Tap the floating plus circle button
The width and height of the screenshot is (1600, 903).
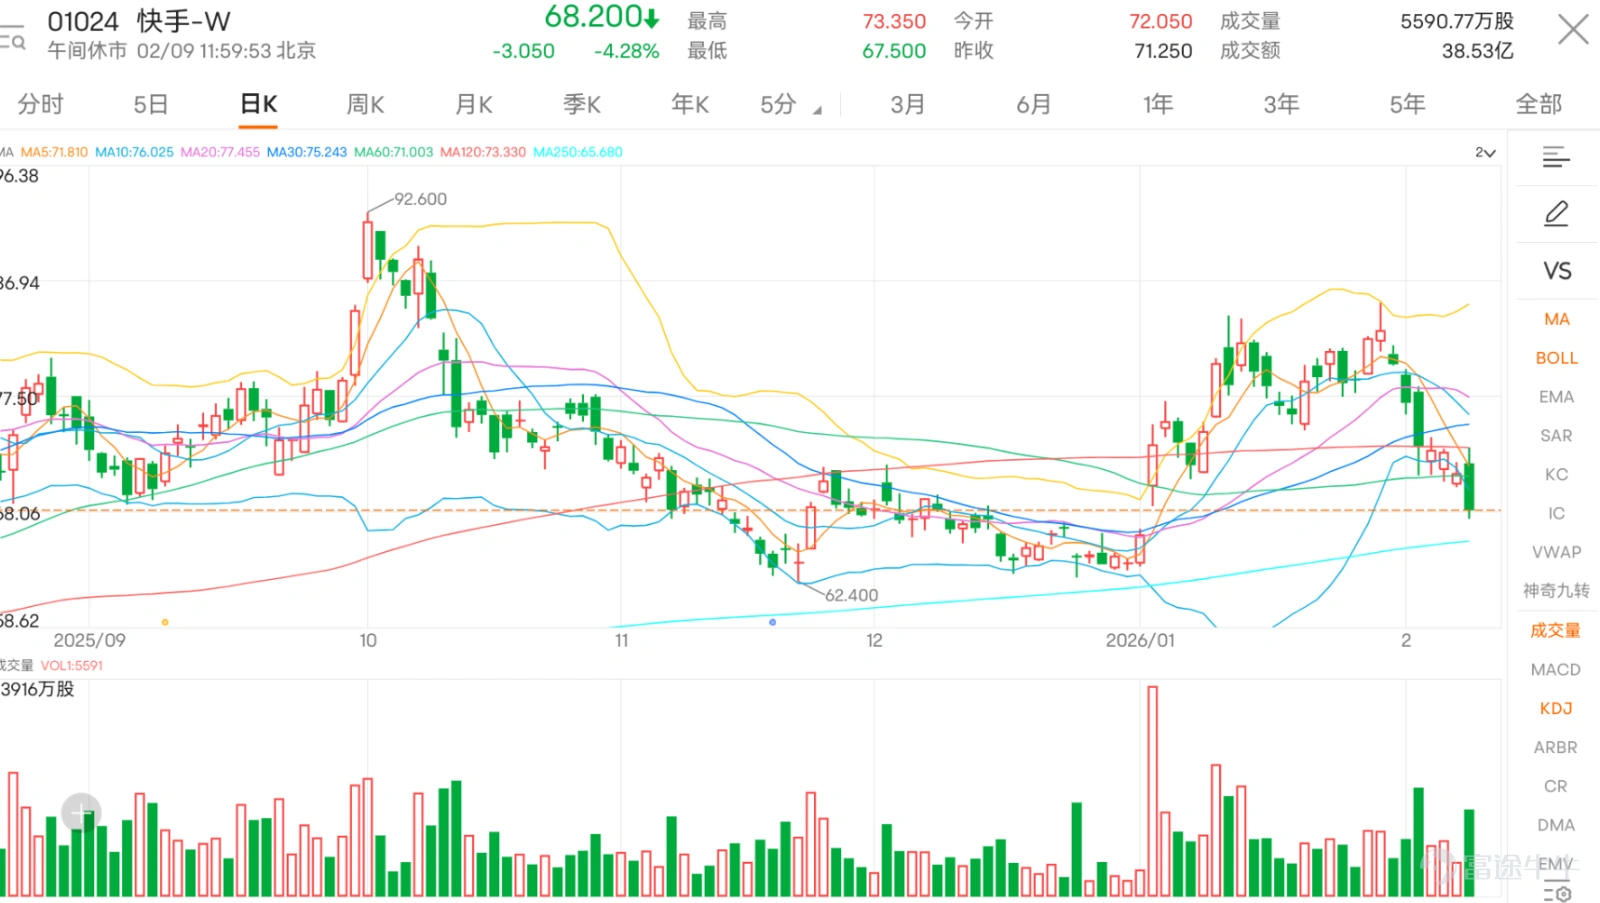pyautogui.click(x=81, y=813)
